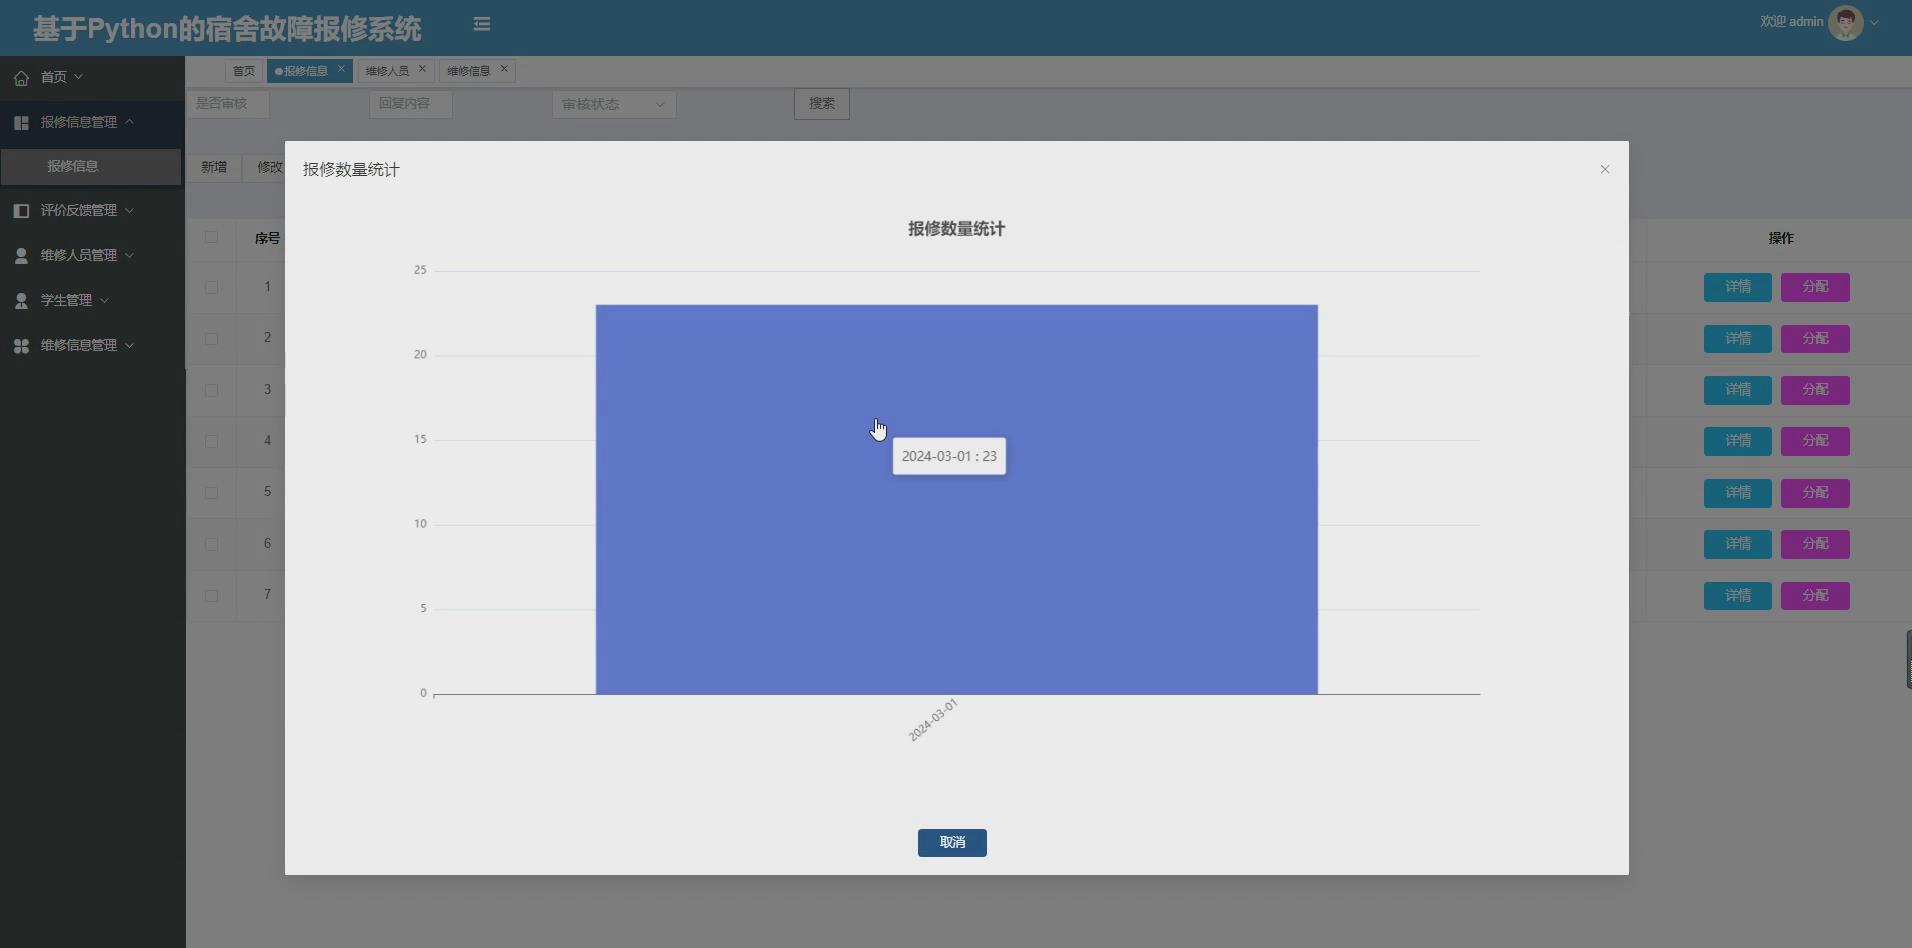Select the 报修信息 submenu item
Screen dimensions: 1912x948
pos(91,166)
